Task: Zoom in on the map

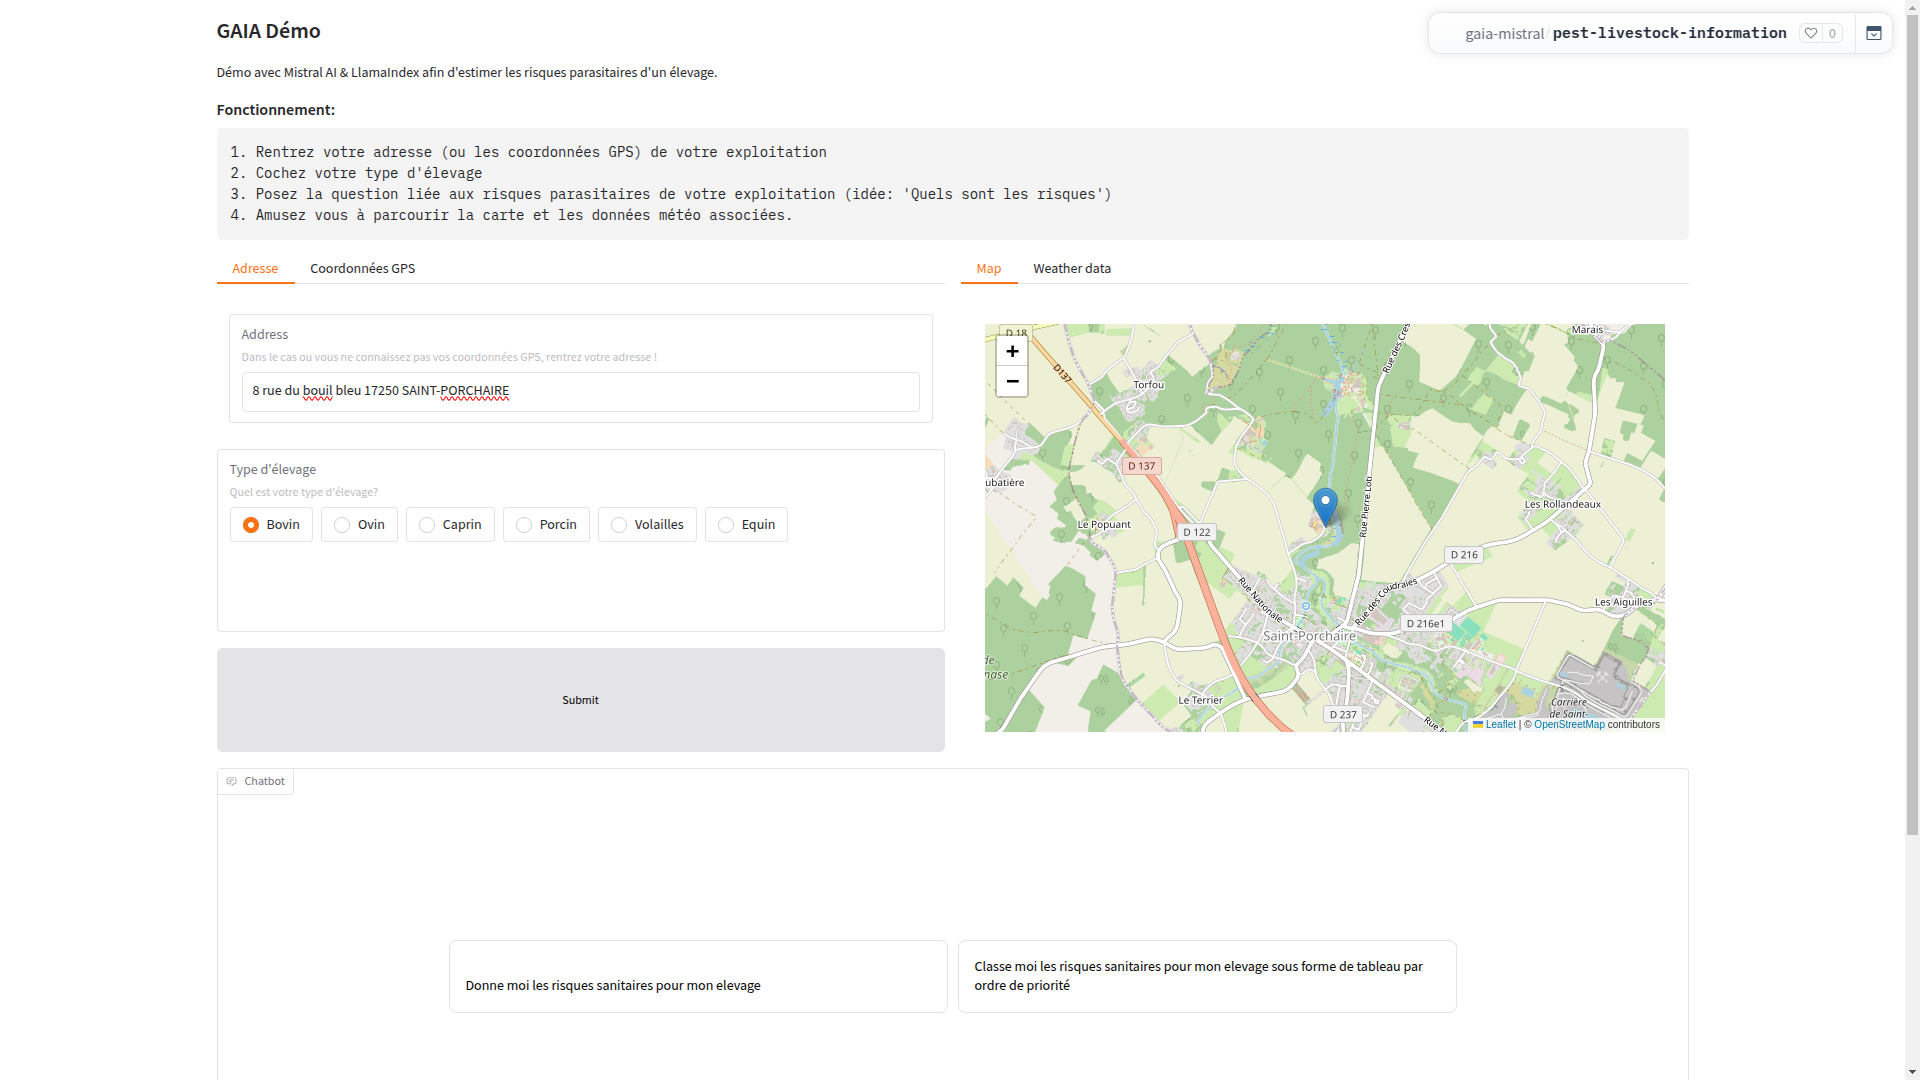Action: [1012, 351]
